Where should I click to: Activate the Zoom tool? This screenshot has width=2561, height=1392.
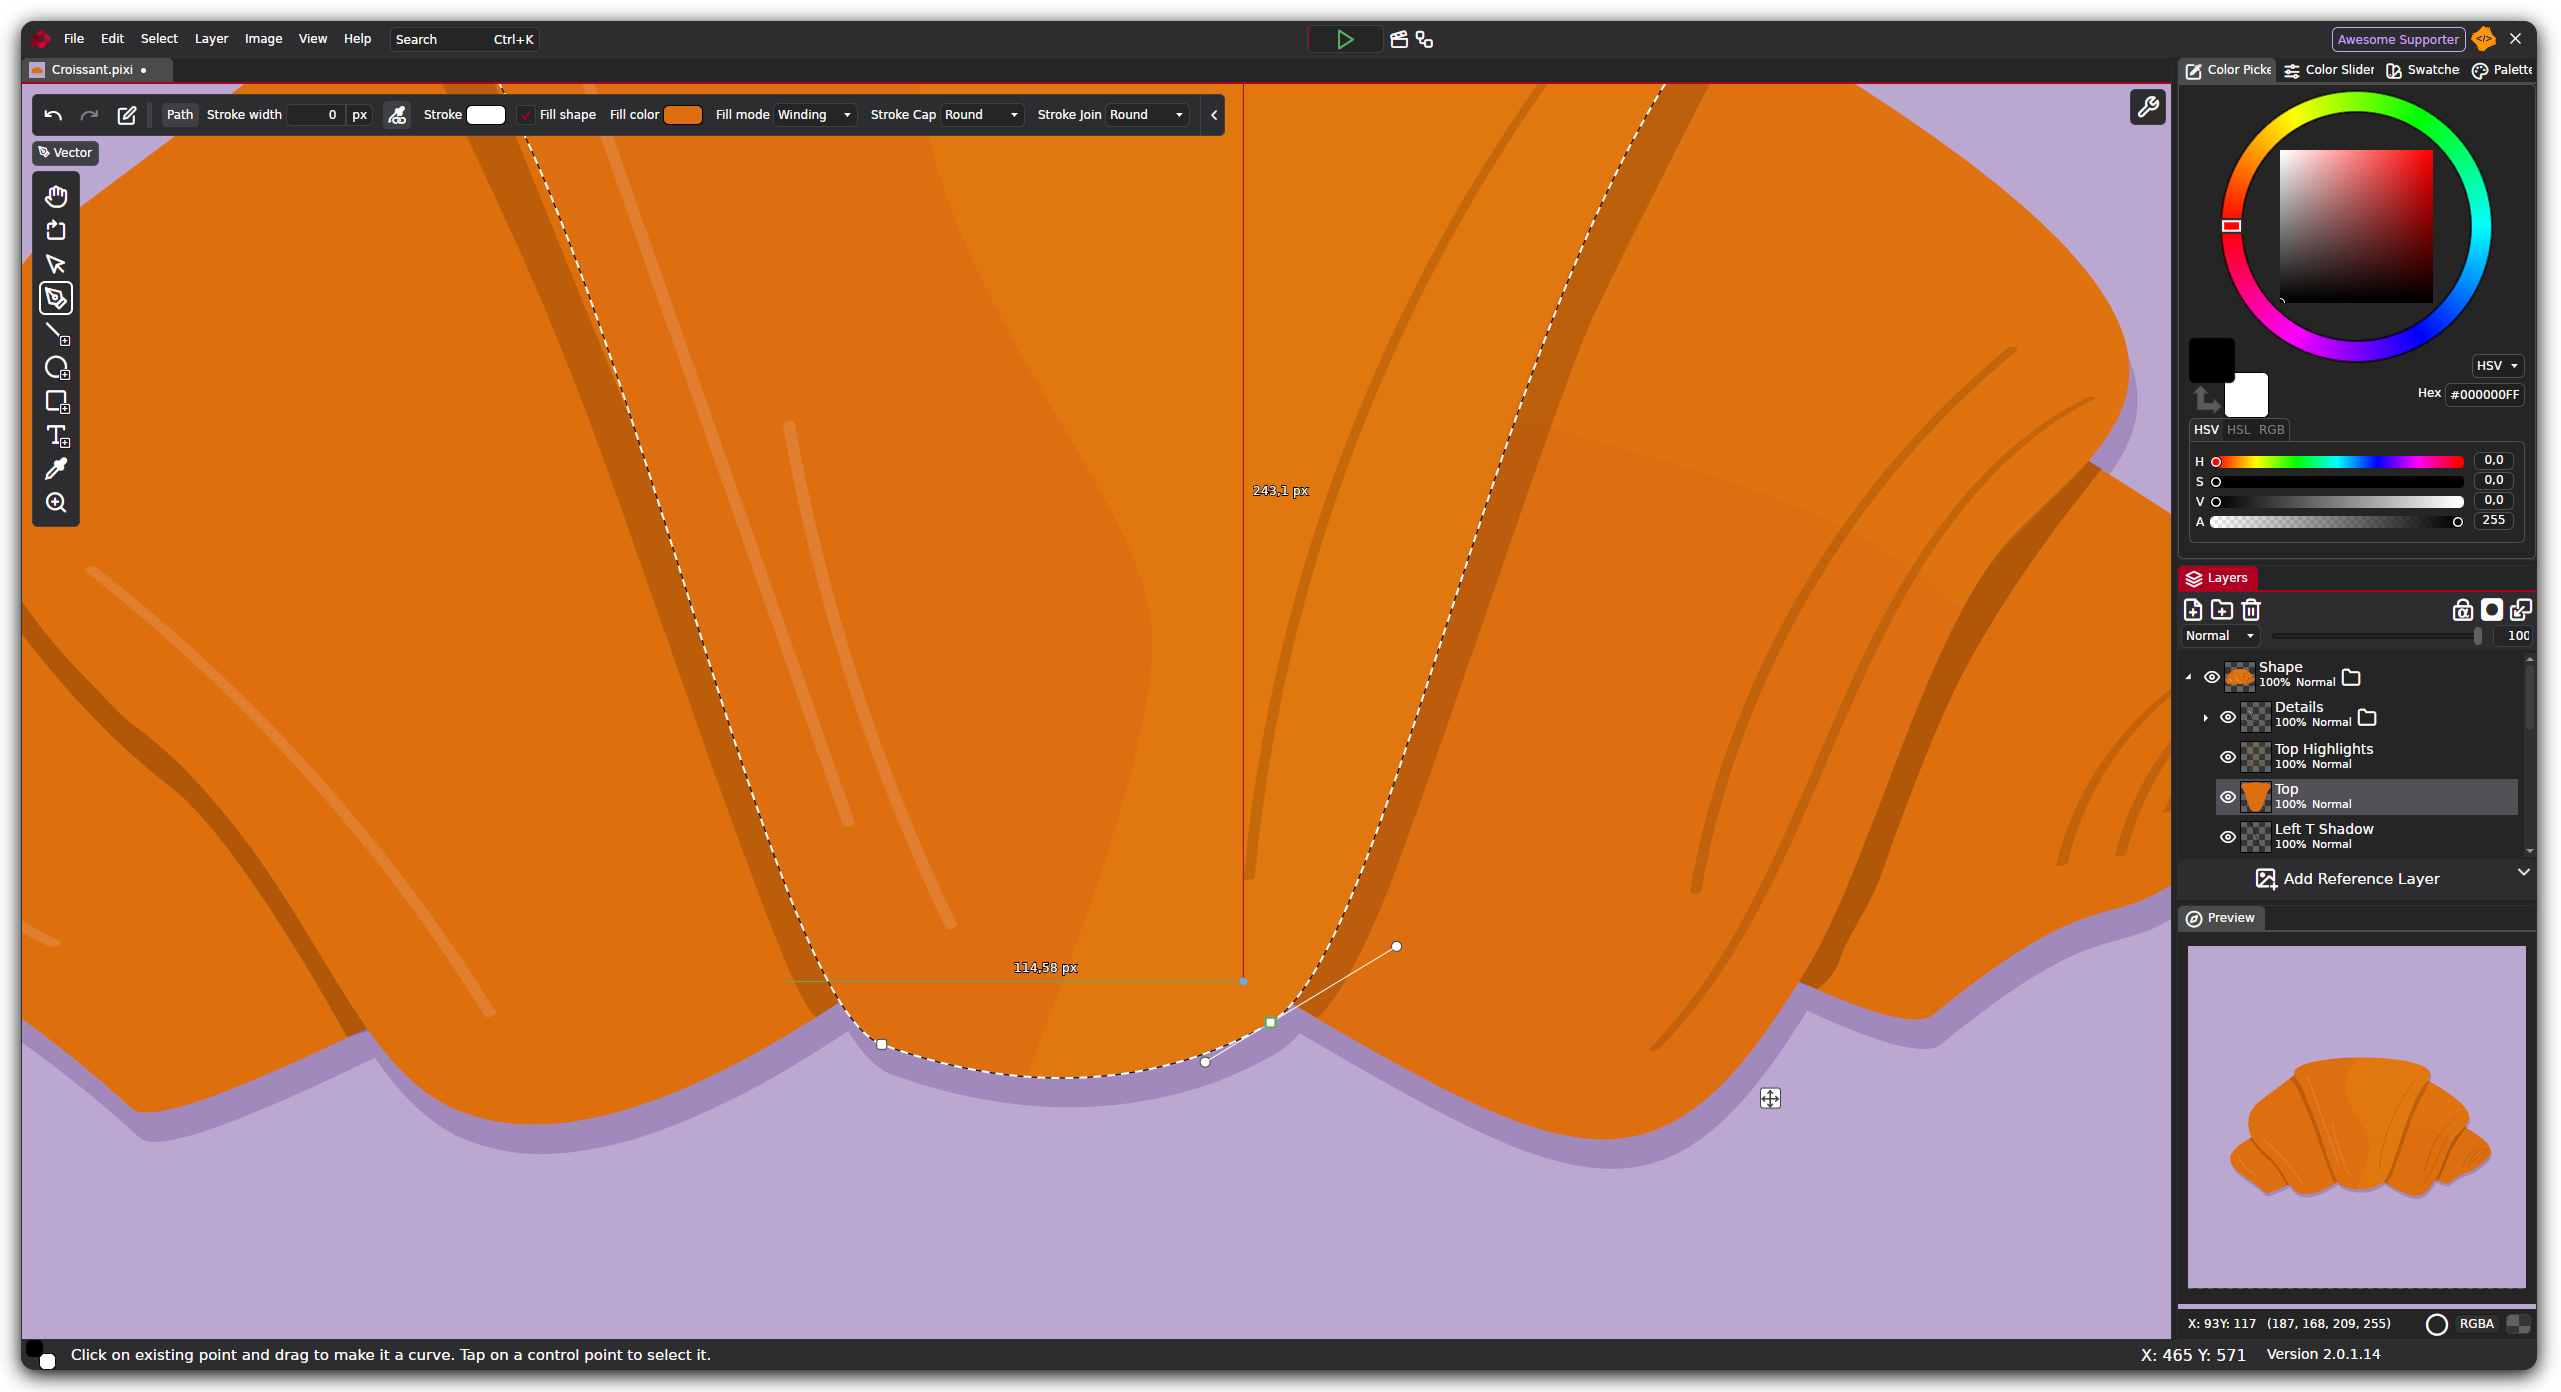(x=56, y=503)
